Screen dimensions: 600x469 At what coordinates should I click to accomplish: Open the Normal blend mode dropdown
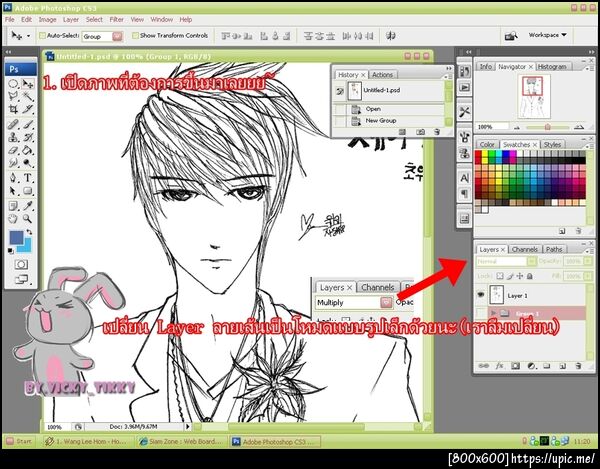(532, 261)
